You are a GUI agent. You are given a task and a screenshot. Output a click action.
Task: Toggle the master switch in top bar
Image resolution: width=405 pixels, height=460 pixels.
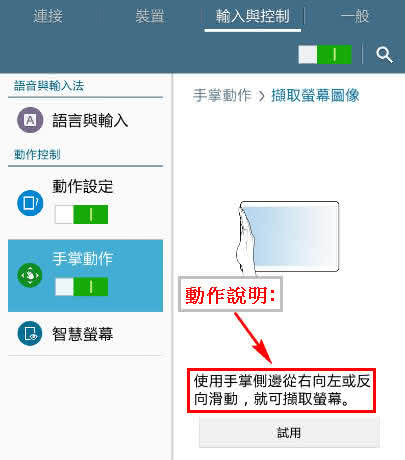coord(325,54)
